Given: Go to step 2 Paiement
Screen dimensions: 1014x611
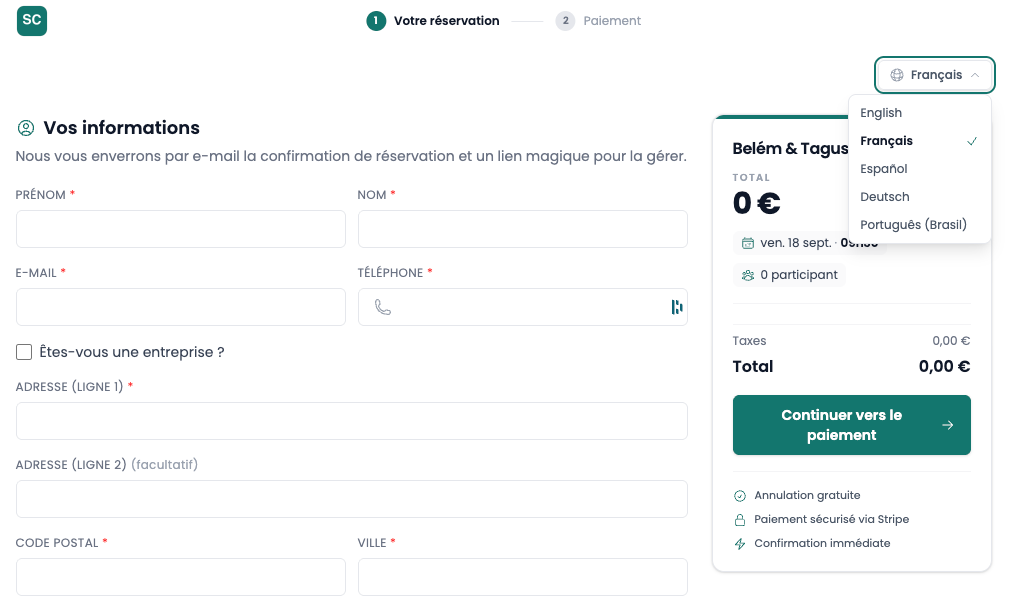Looking at the screenshot, I should click(x=598, y=21).
